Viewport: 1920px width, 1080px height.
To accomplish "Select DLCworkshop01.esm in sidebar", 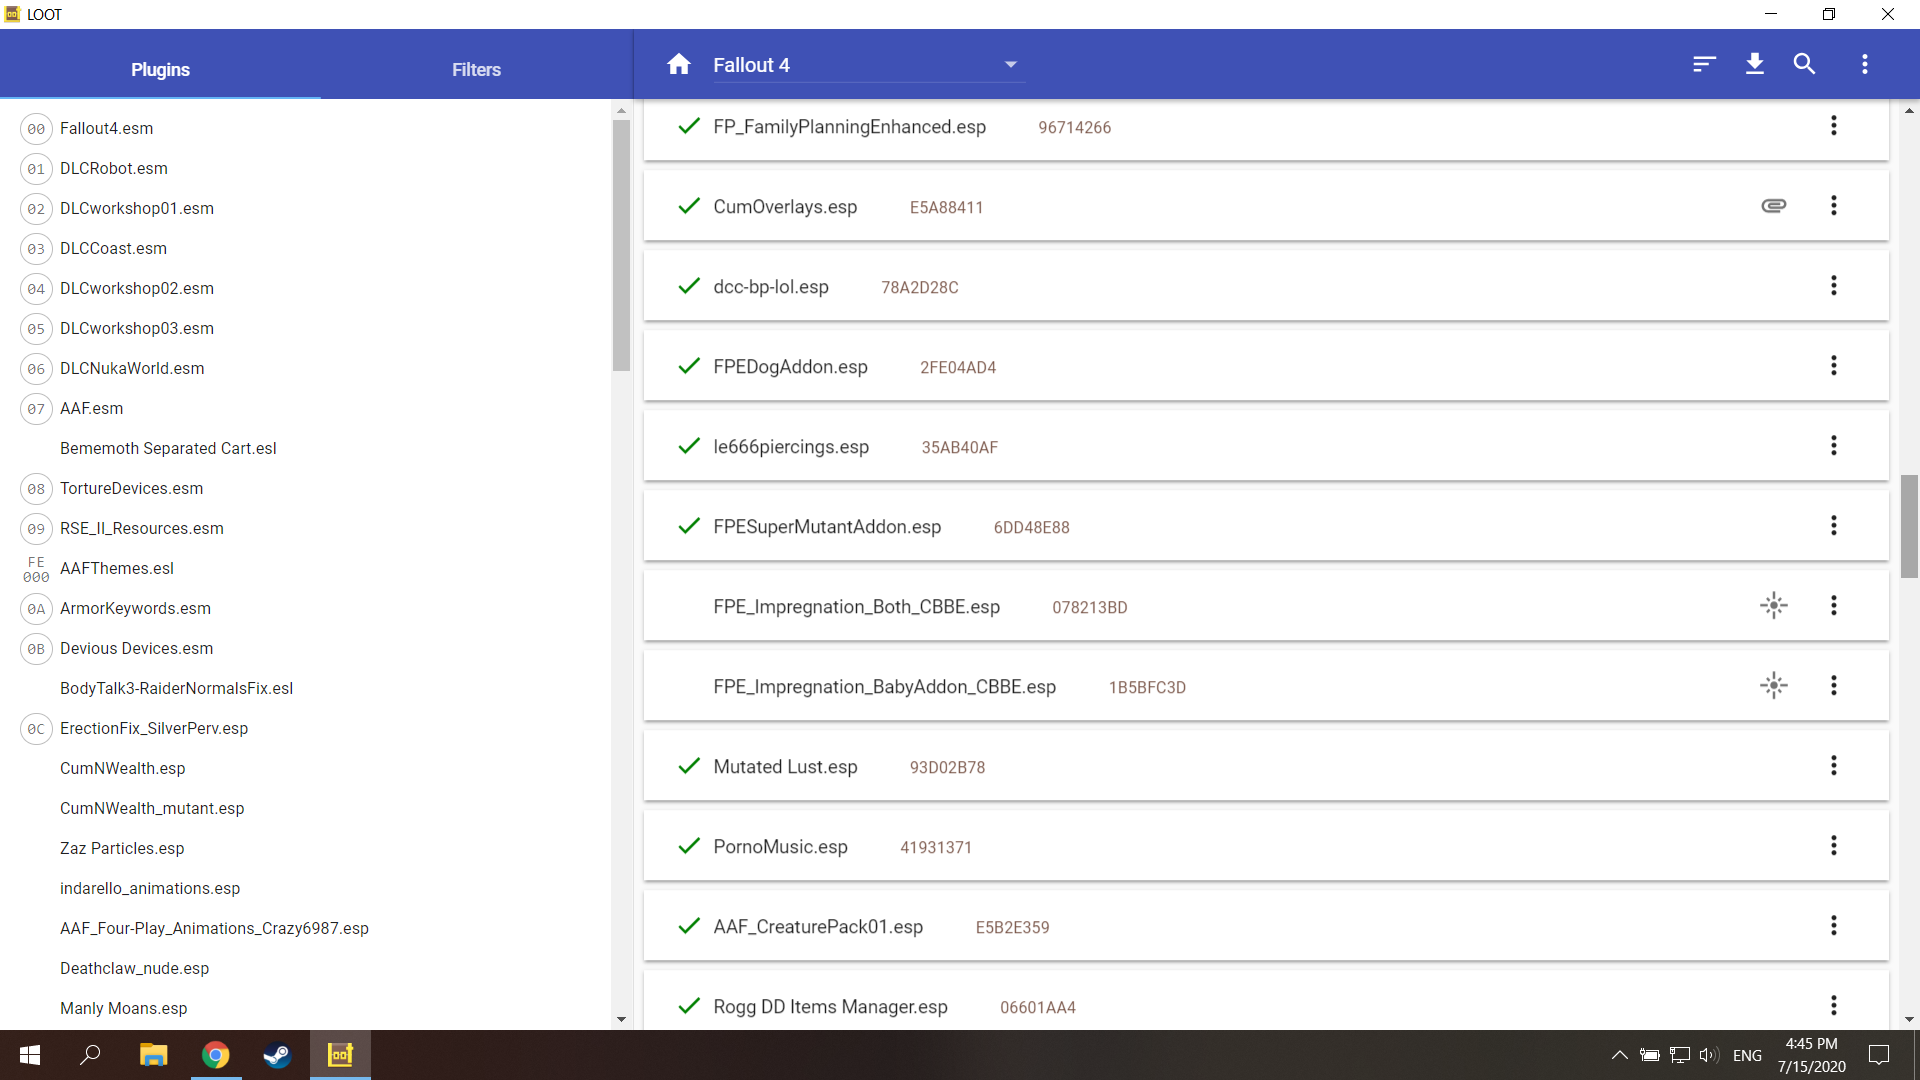I will point(136,208).
